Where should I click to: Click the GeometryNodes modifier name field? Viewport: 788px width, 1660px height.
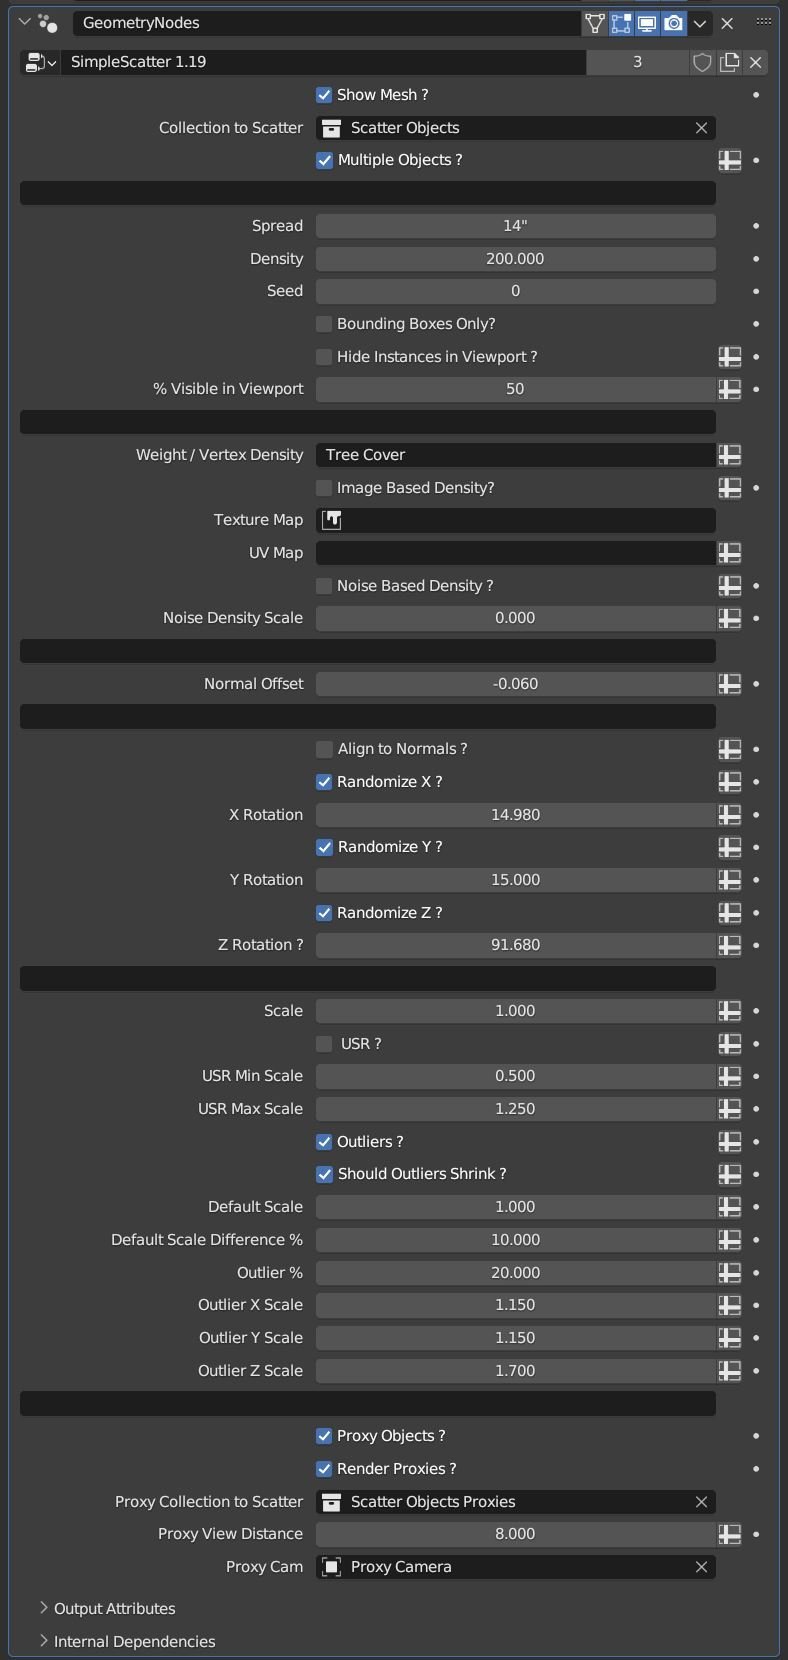pyautogui.click(x=326, y=22)
